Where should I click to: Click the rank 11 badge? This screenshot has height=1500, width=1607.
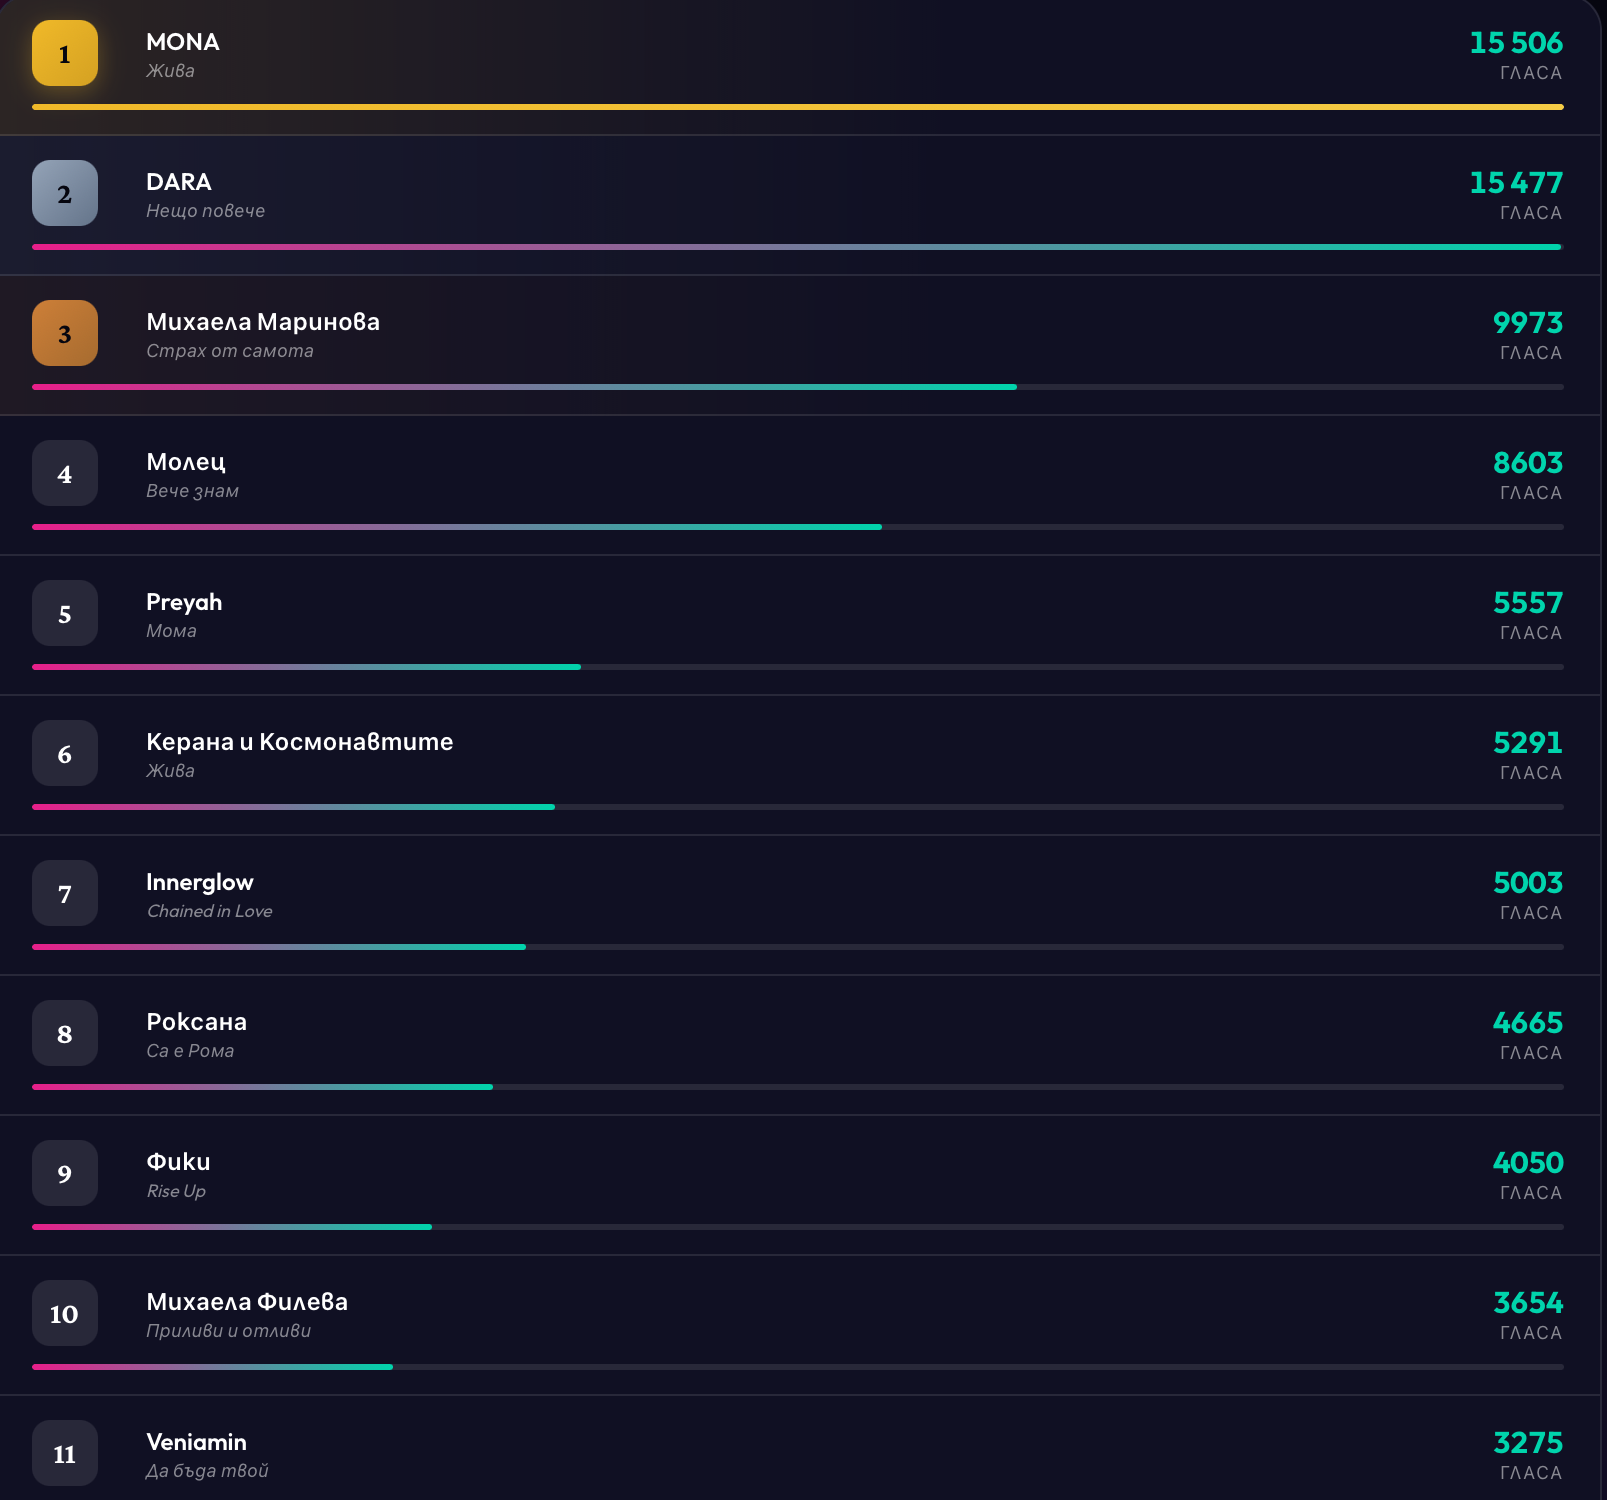pyautogui.click(x=65, y=1453)
